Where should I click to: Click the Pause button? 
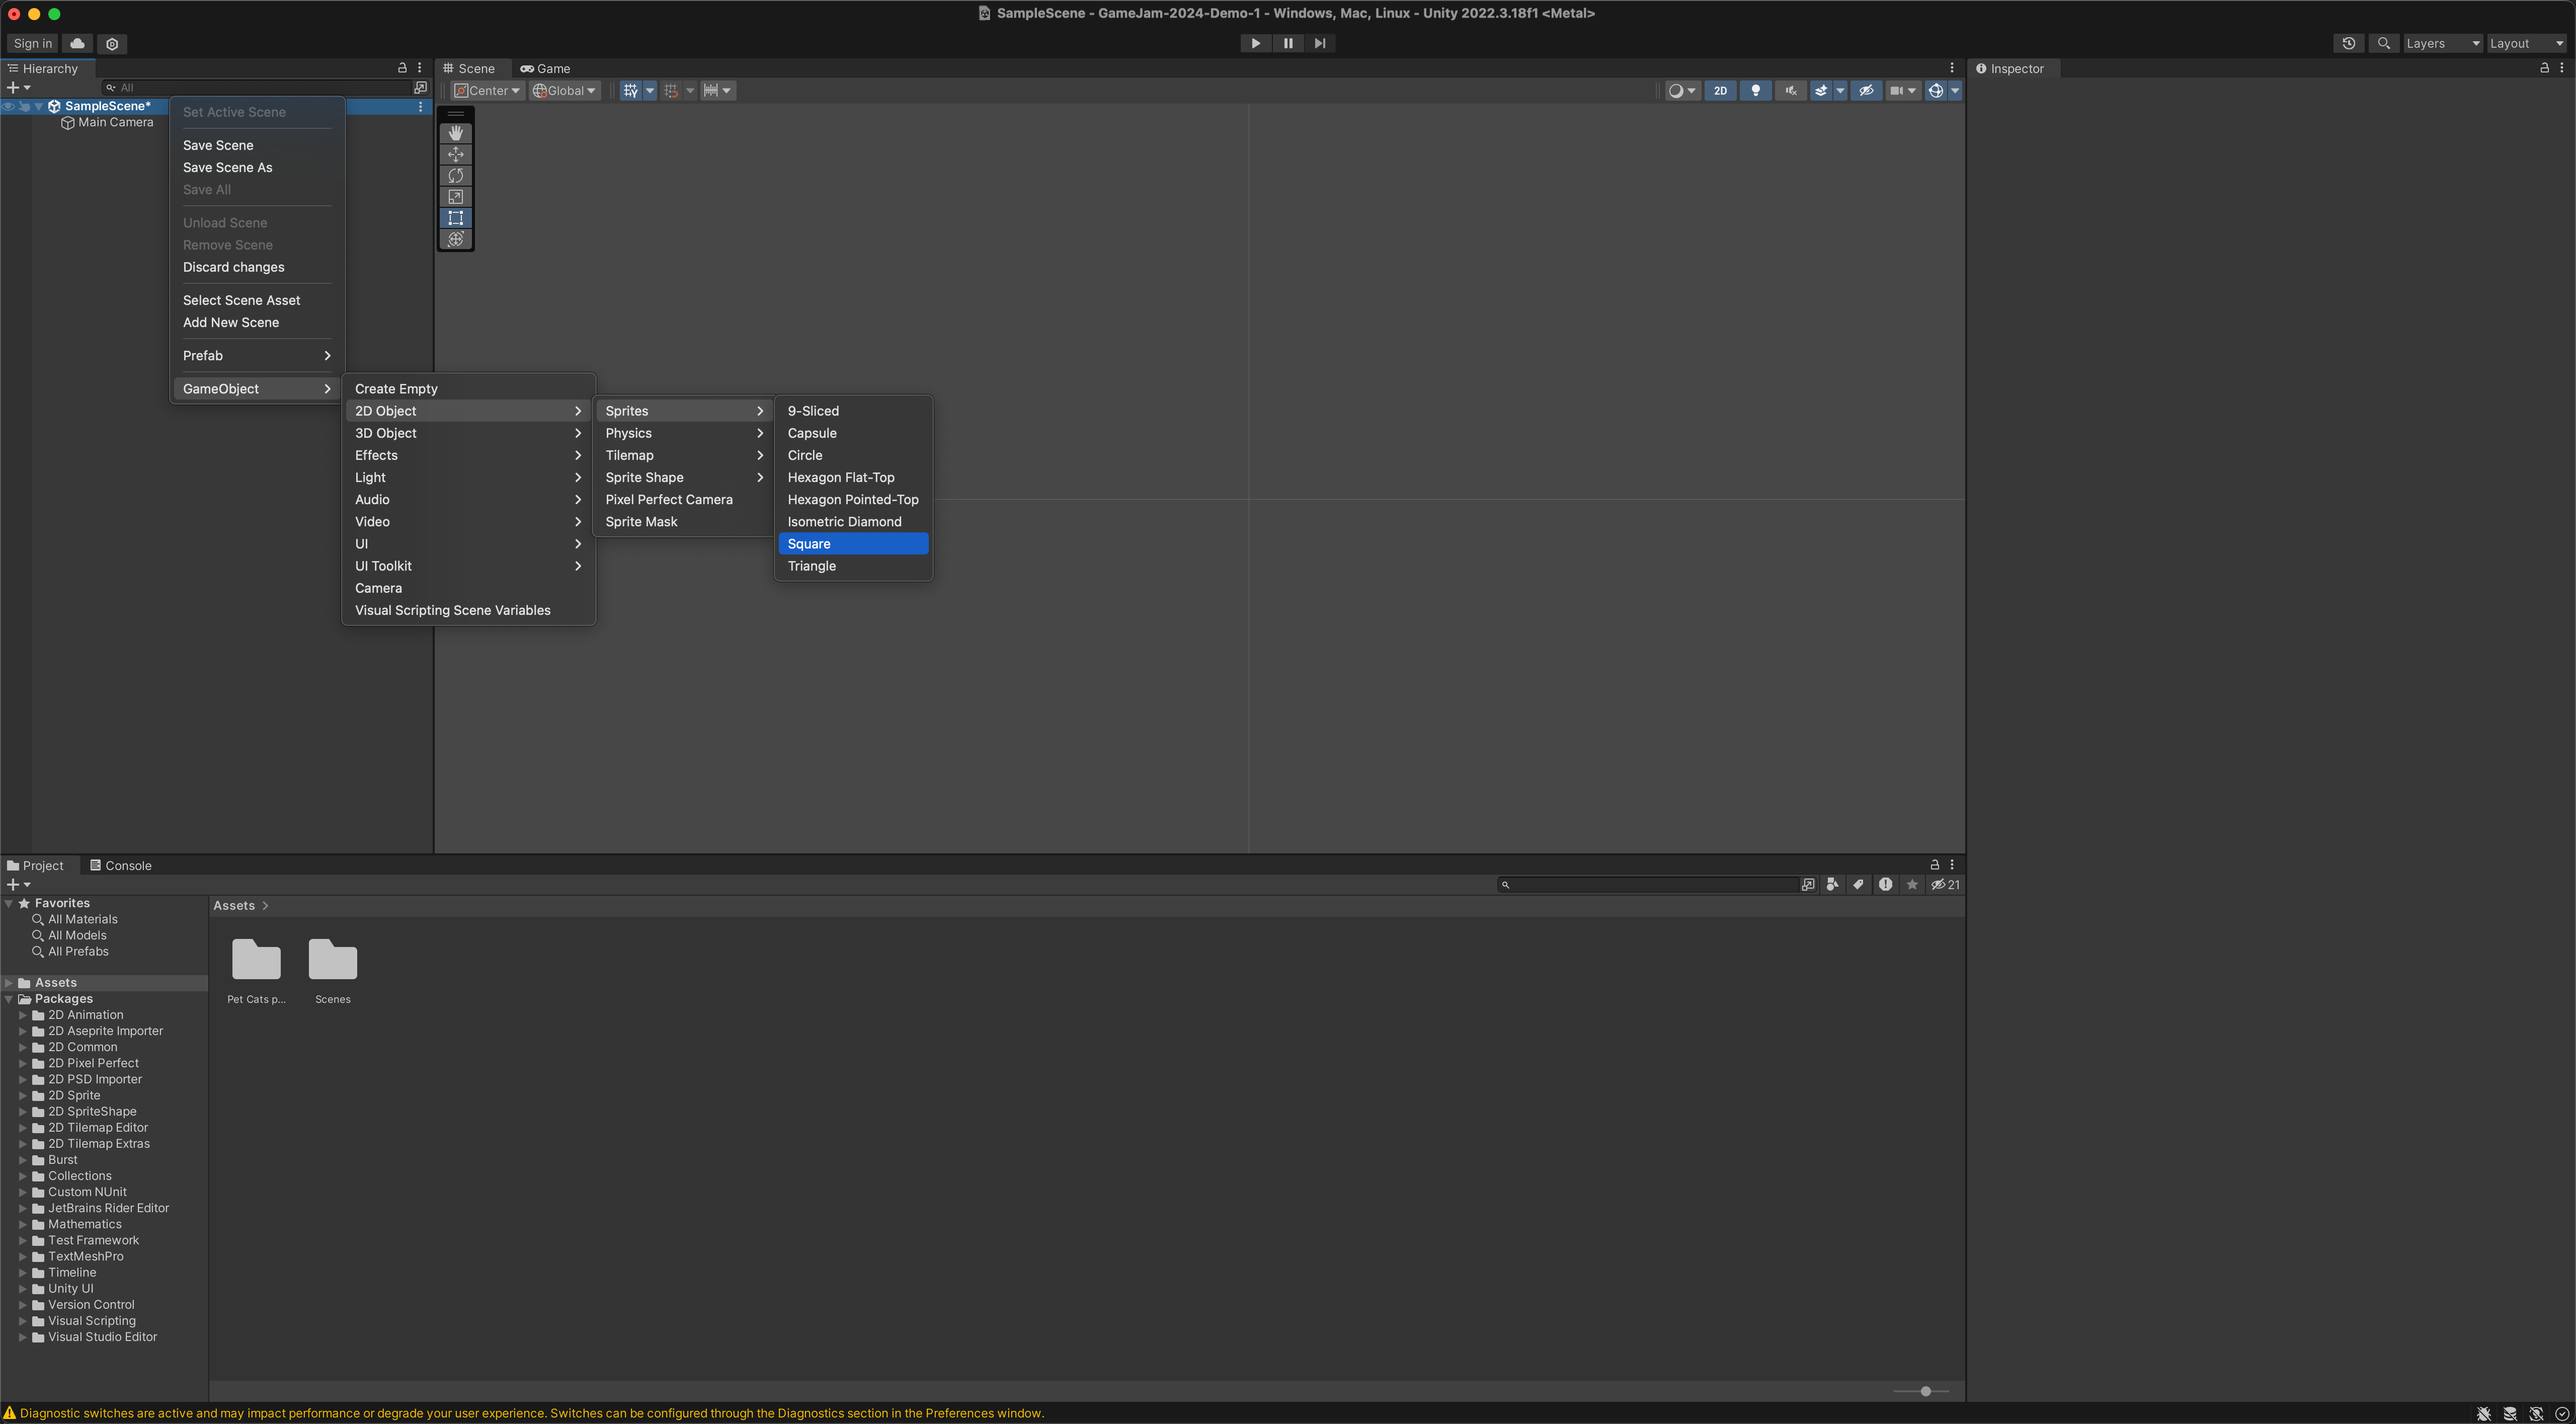pos(1288,43)
